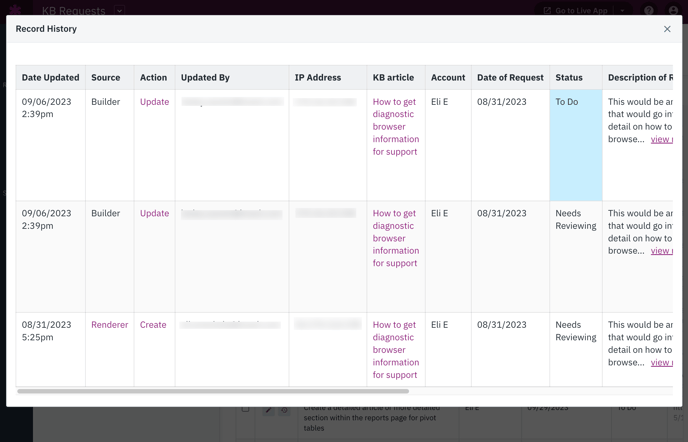
Task: Click Updated By column header
Action: [232, 78]
